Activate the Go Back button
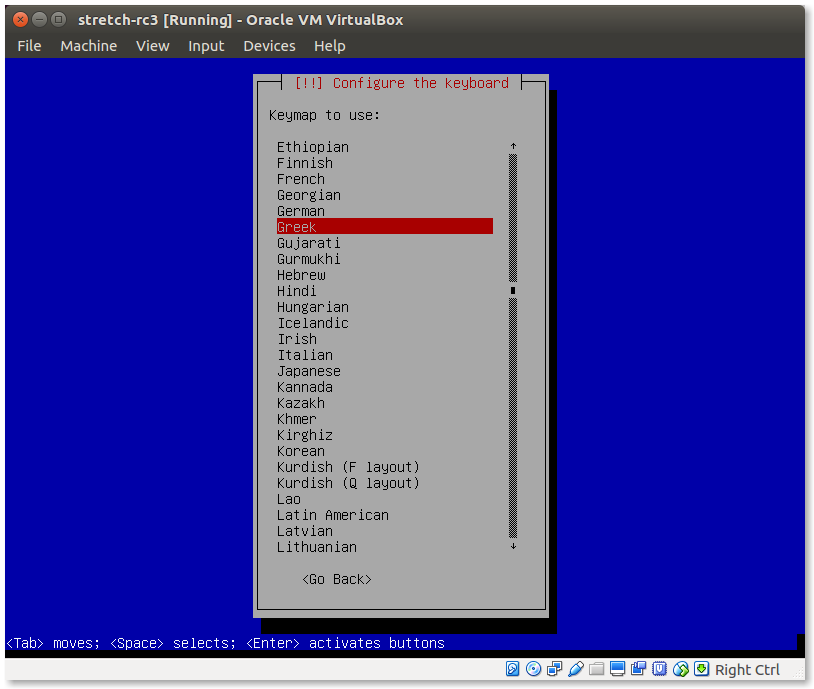 (x=337, y=579)
